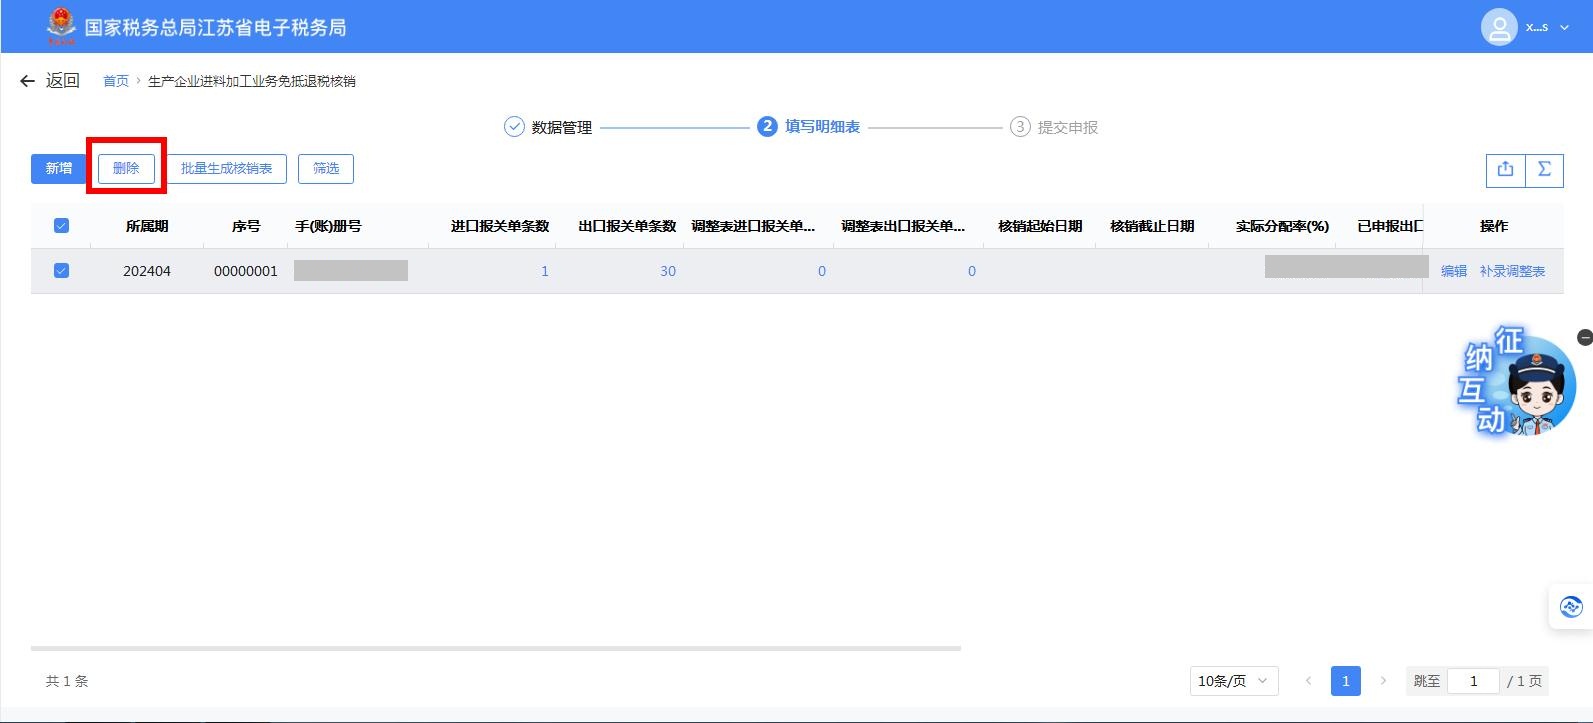
Task: Uncheck the row 00000001 checkbox
Action: [x=61, y=271]
